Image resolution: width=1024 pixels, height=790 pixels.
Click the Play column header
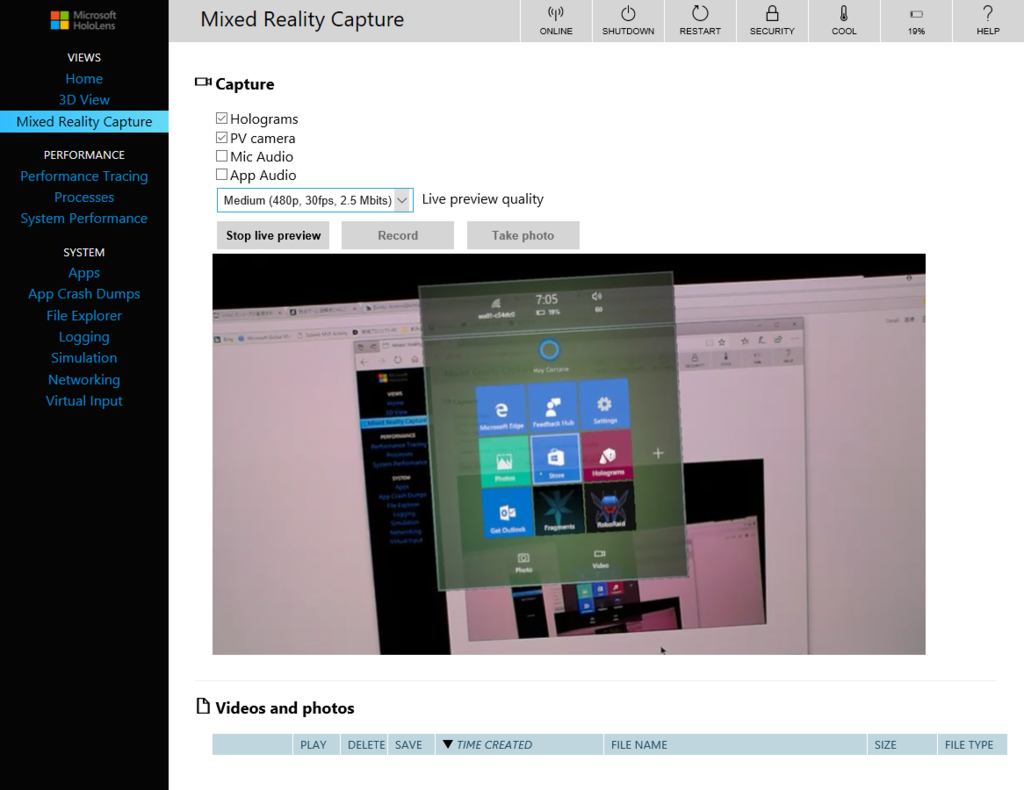point(316,744)
